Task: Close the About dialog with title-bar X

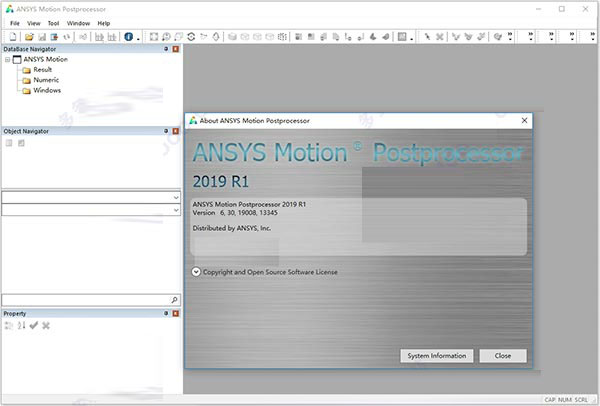Action: pyautogui.click(x=524, y=121)
